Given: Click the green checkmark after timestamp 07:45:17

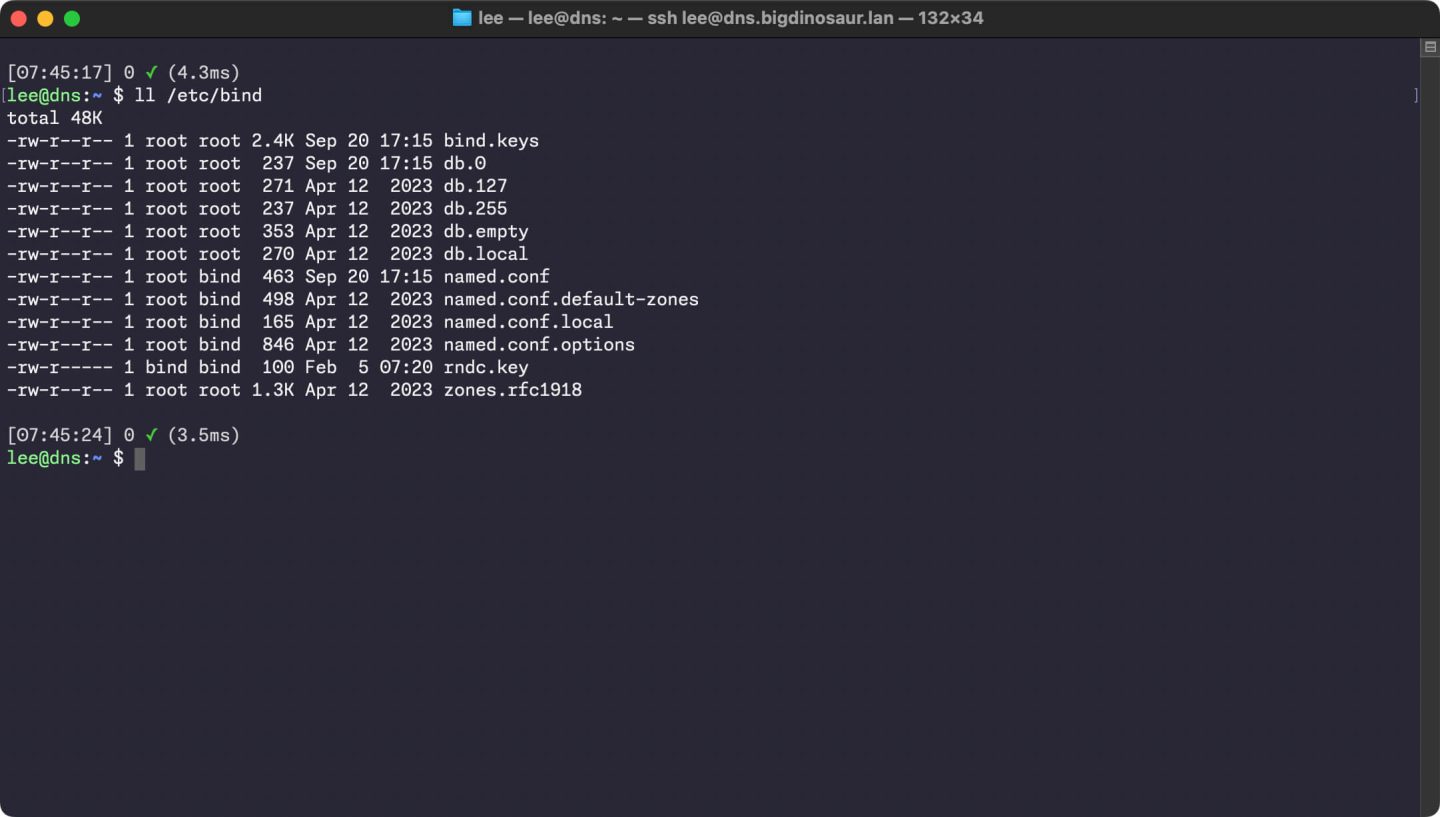Looking at the screenshot, I should (x=150, y=72).
